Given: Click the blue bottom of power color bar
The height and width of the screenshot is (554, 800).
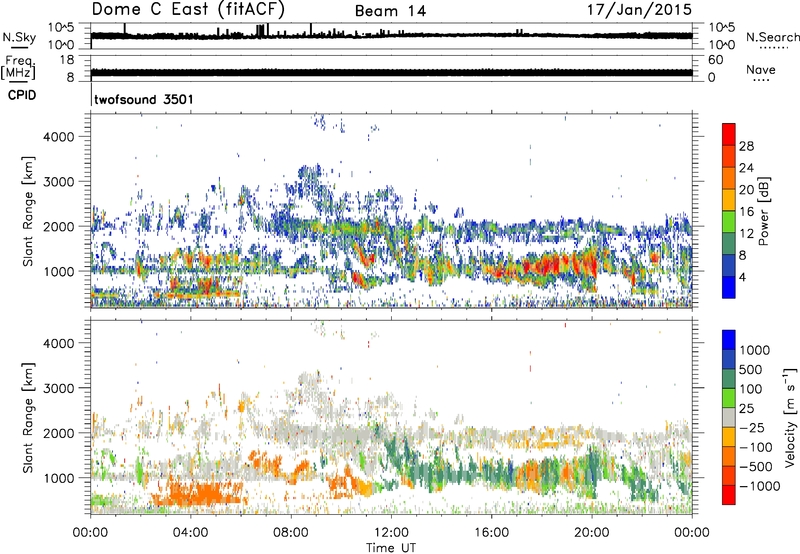Looking at the screenshot, I should 729,287.
